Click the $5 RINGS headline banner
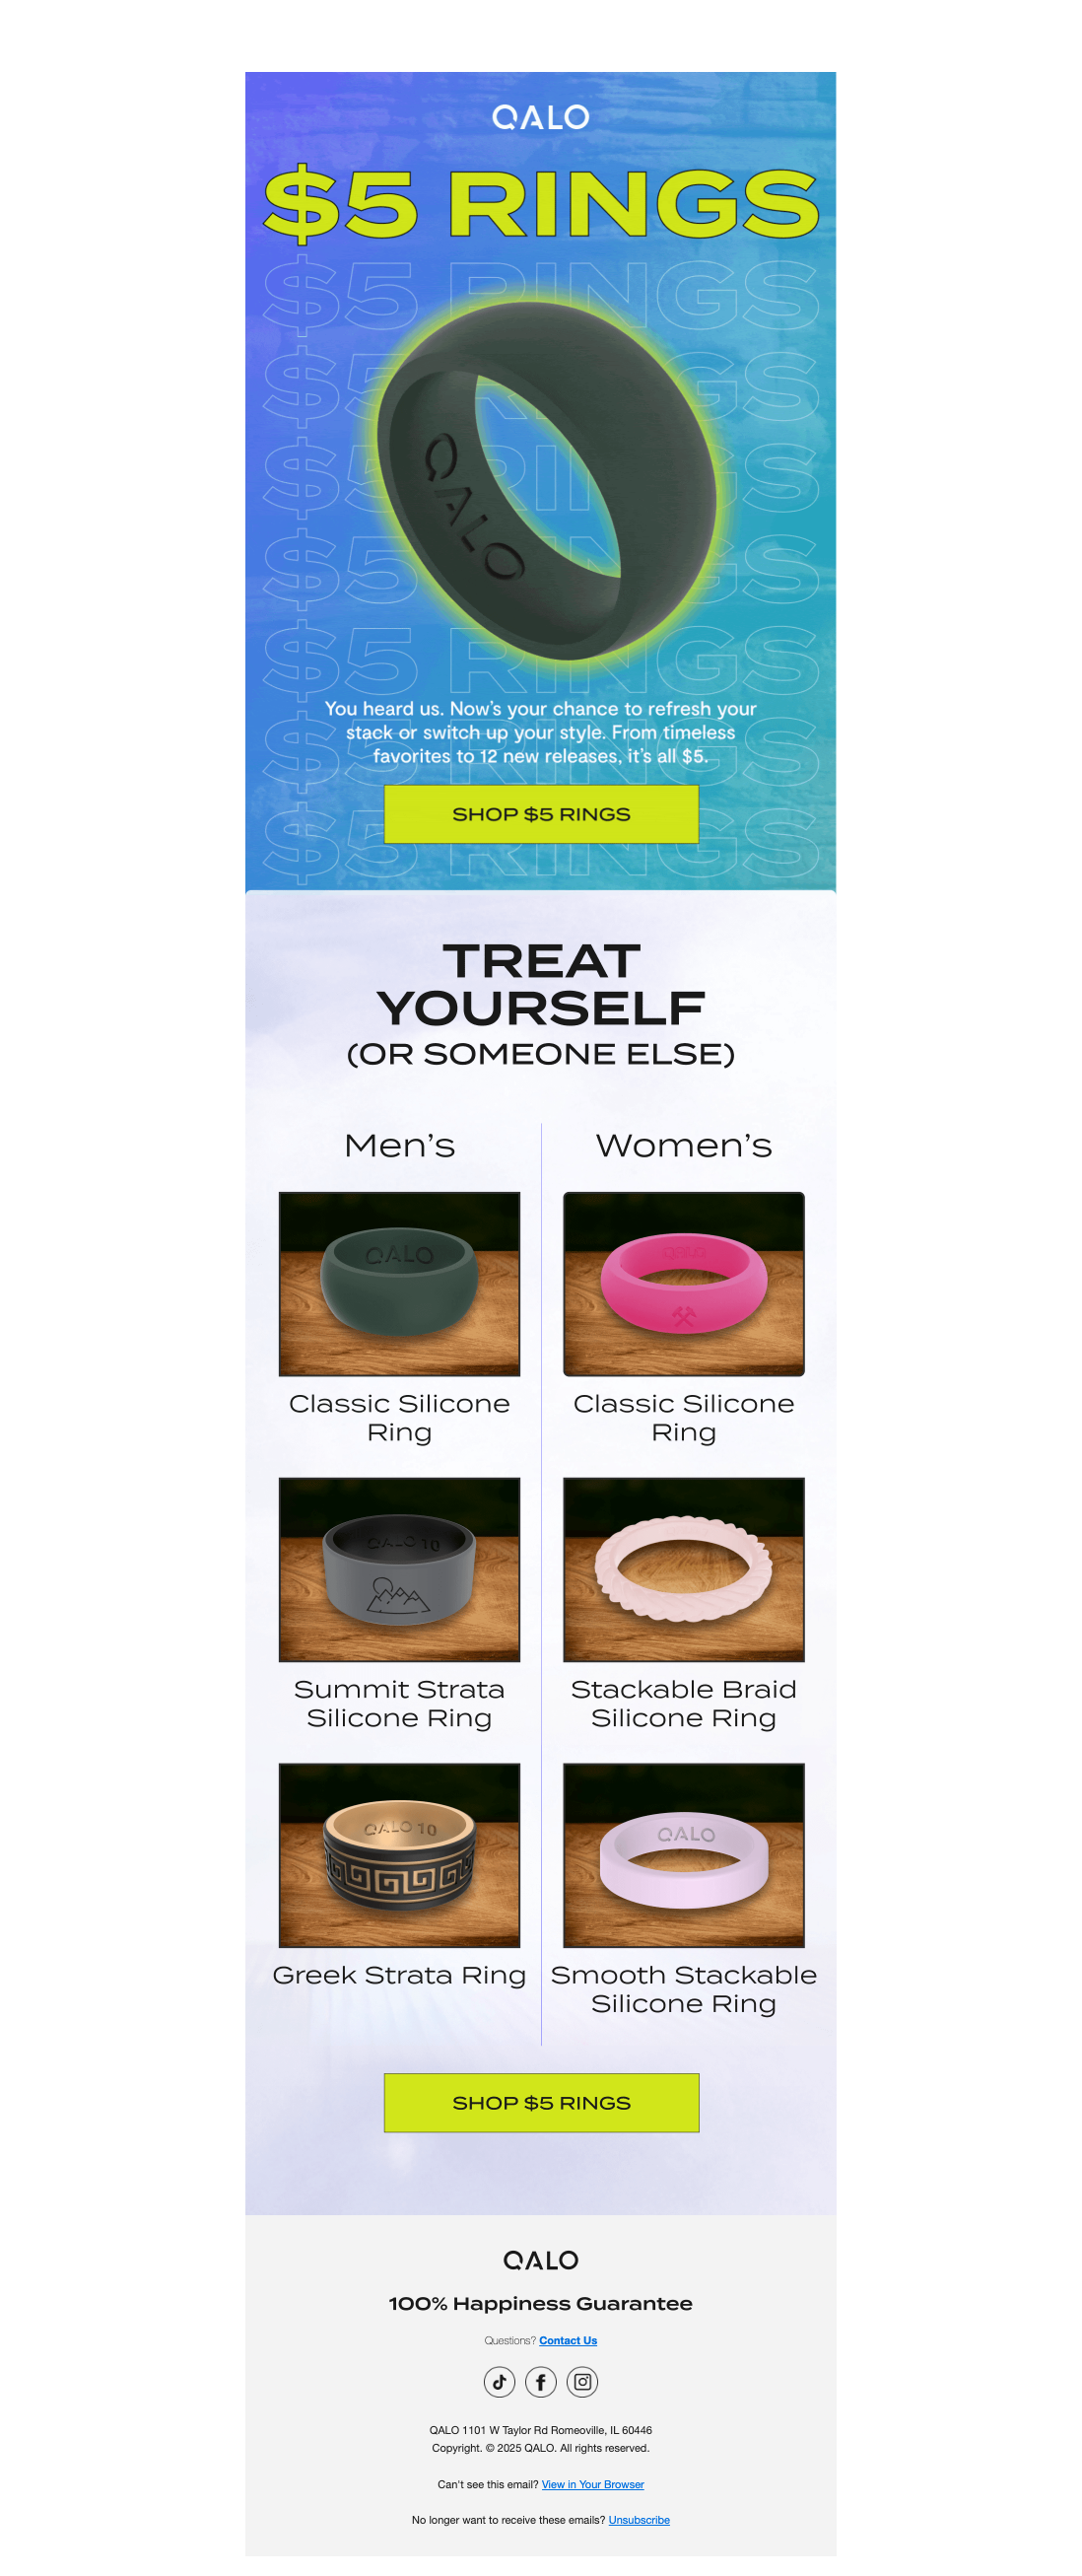1082x2576 pixels. coord(541,204)
